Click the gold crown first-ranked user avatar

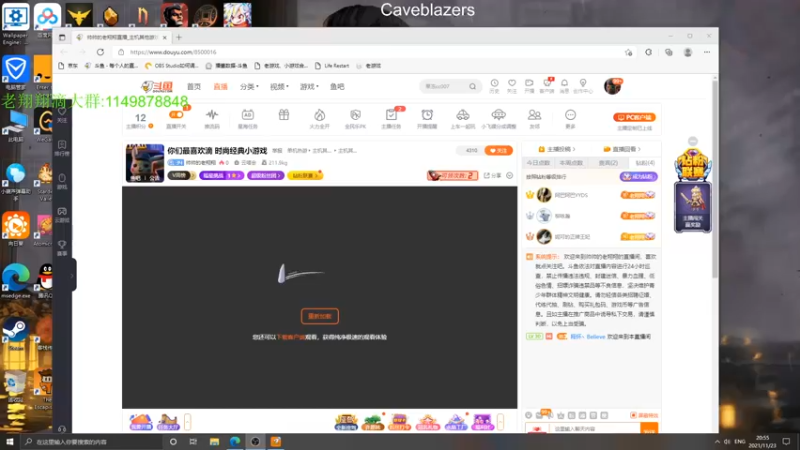544,195
